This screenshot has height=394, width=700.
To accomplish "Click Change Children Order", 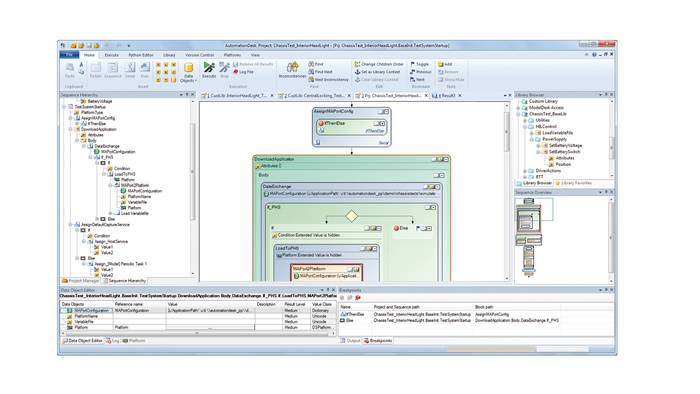I will (x=379, y=64).
